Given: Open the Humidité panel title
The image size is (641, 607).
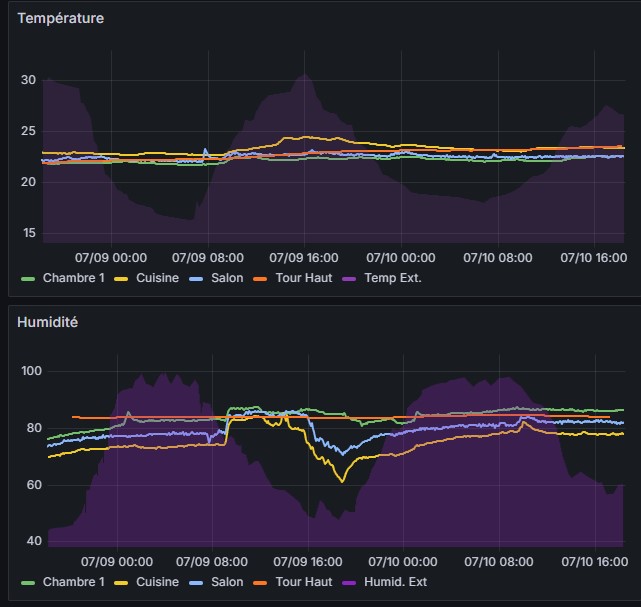Looking at the screenshot, I should tap(47, 322).
